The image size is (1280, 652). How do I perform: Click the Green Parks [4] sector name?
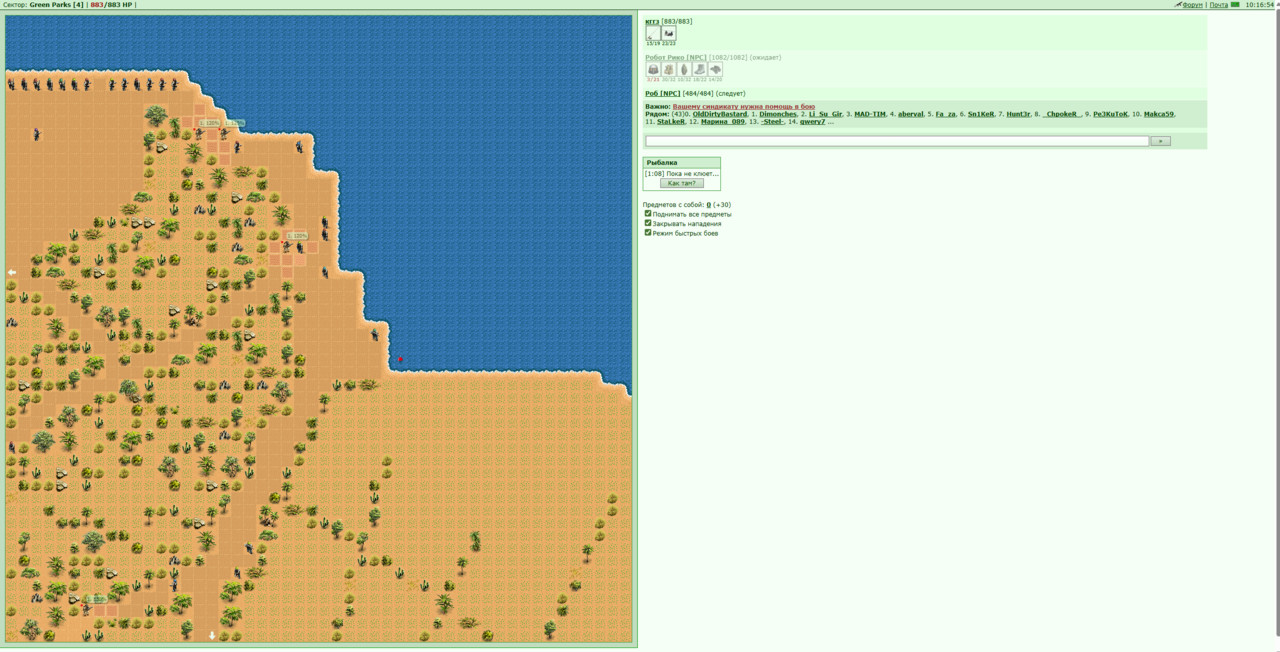[x=54, y=5]
